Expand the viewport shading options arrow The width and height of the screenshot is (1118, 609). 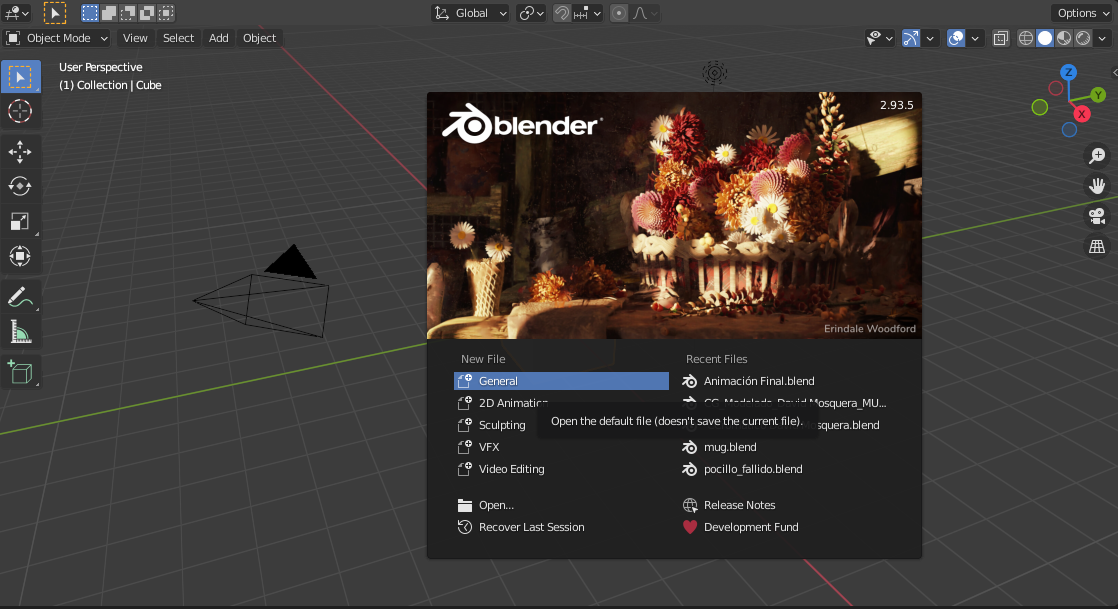tap(1102, 38)
